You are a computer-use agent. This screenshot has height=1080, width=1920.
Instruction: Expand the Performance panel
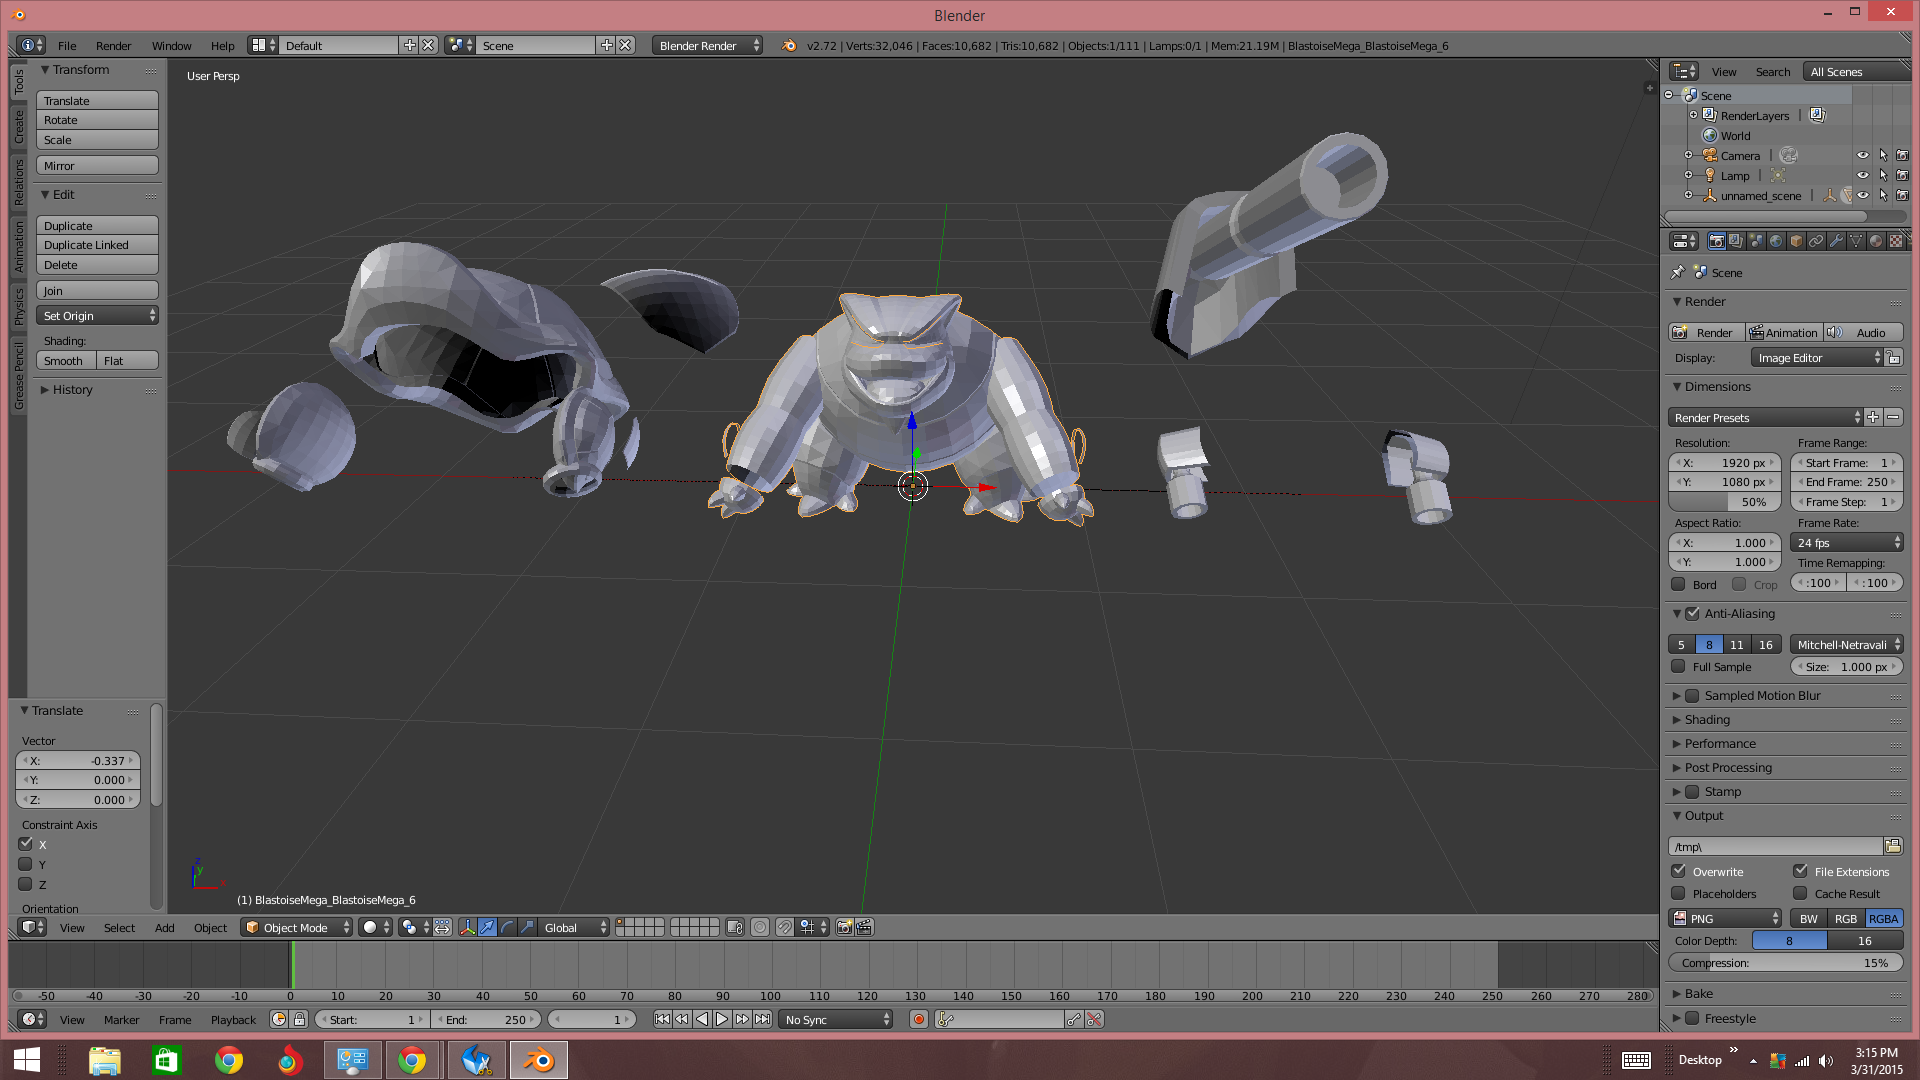[1719, 743]
